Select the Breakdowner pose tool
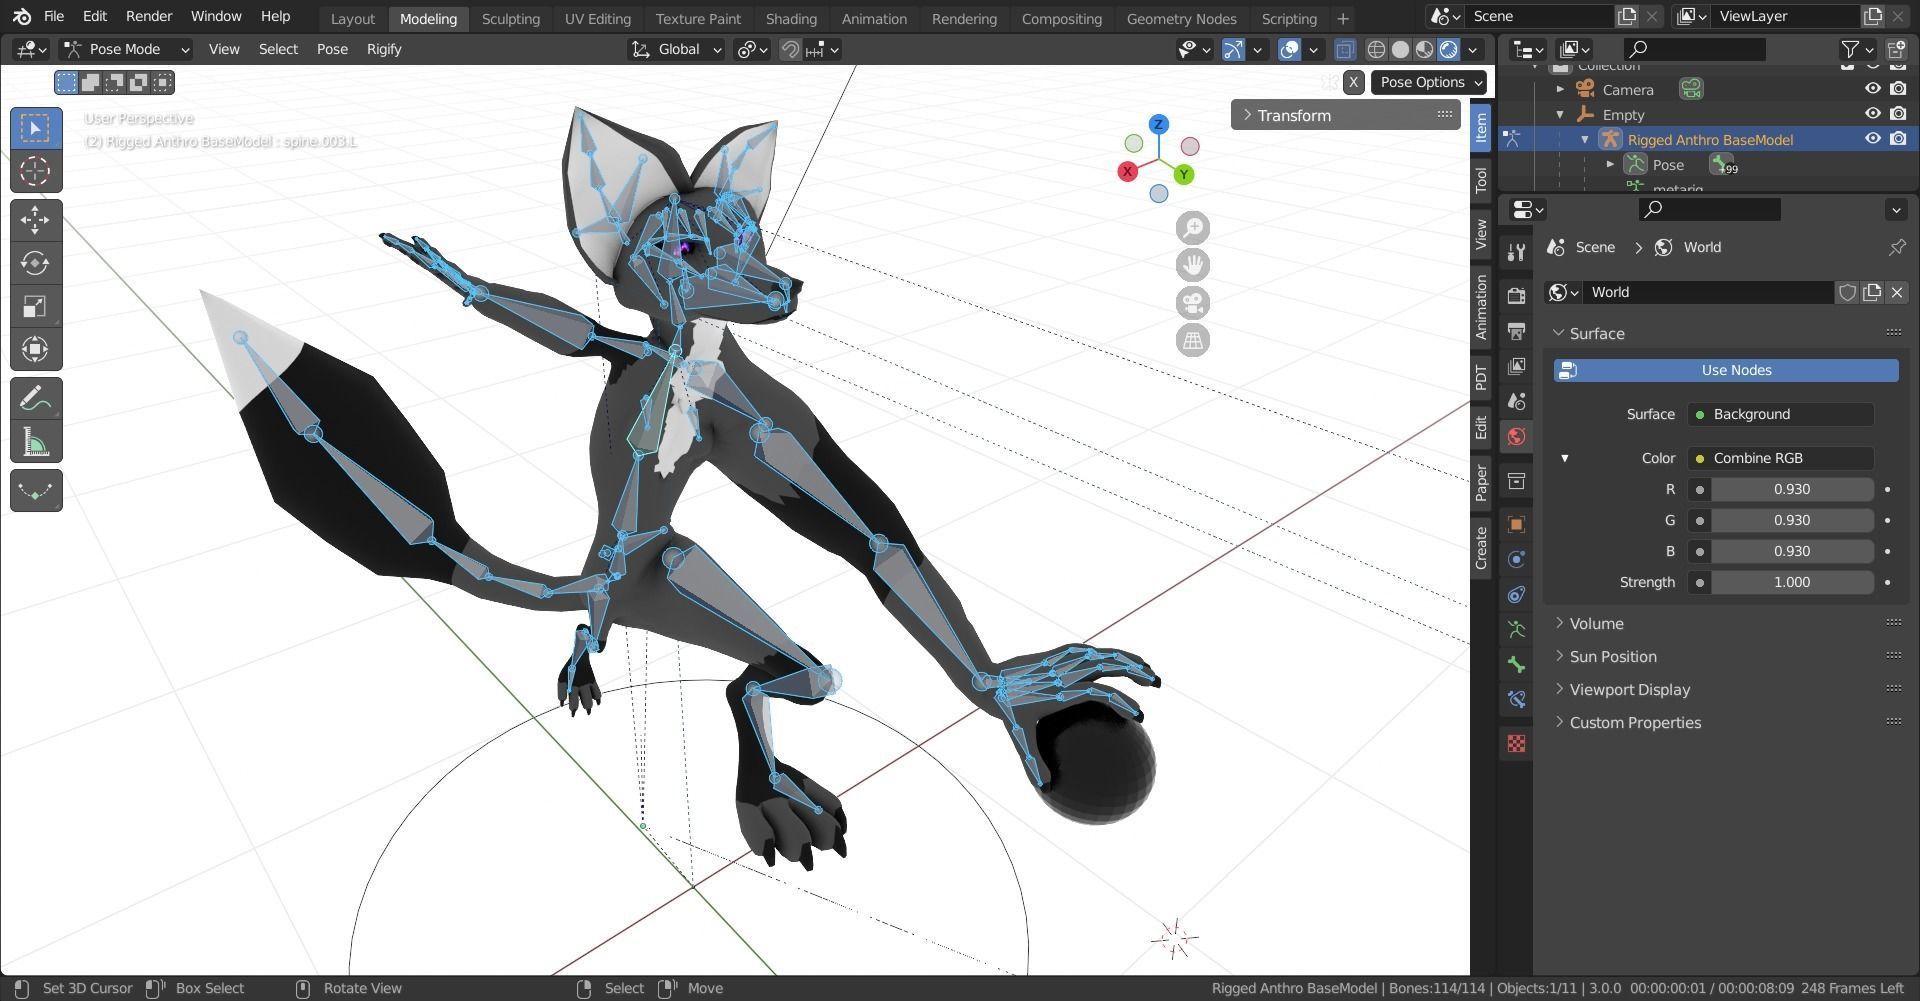1920x1001 pixels. click(36, 491)
